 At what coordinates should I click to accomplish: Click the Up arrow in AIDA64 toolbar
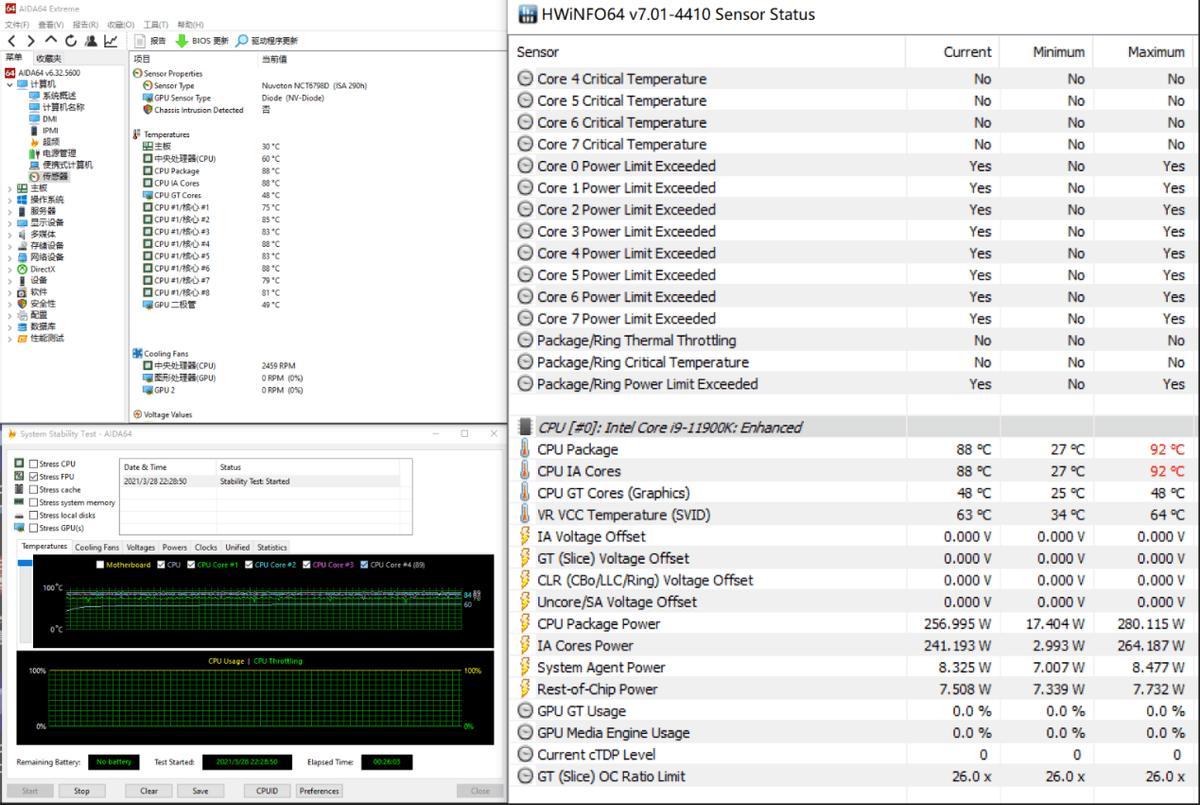coord(49,41)
